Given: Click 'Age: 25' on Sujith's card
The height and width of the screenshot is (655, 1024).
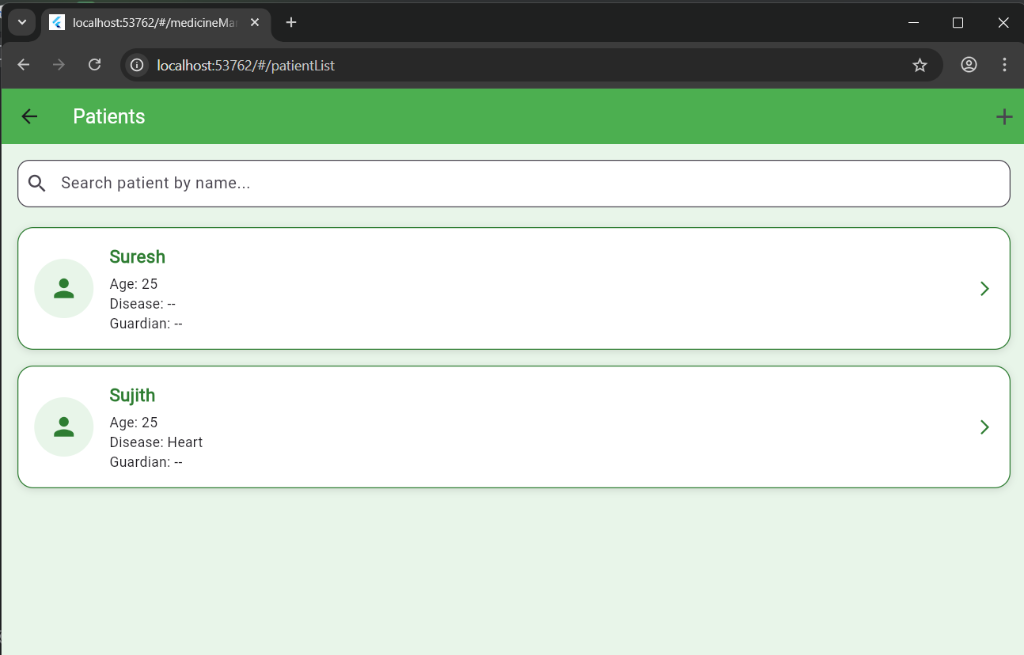Looking at the screenshot, I should click(133, 423).
